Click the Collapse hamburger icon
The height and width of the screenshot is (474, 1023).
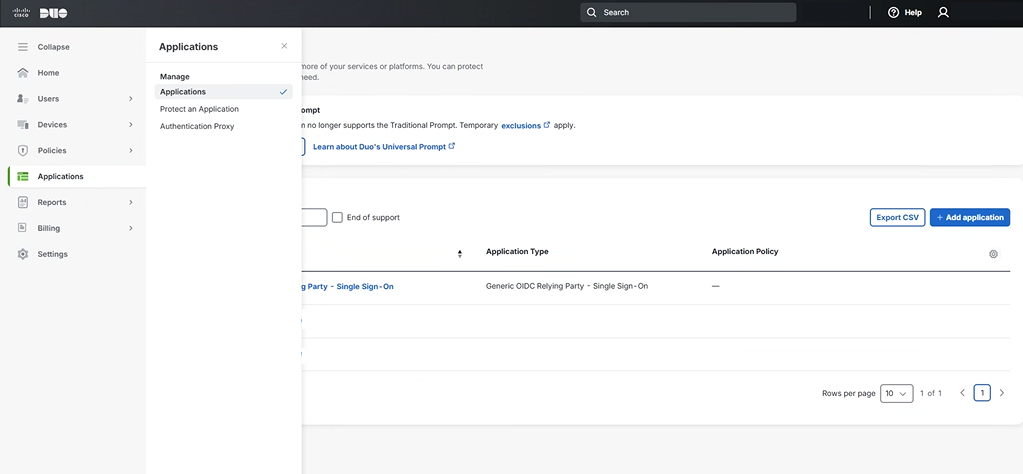(x=23, y=47)
